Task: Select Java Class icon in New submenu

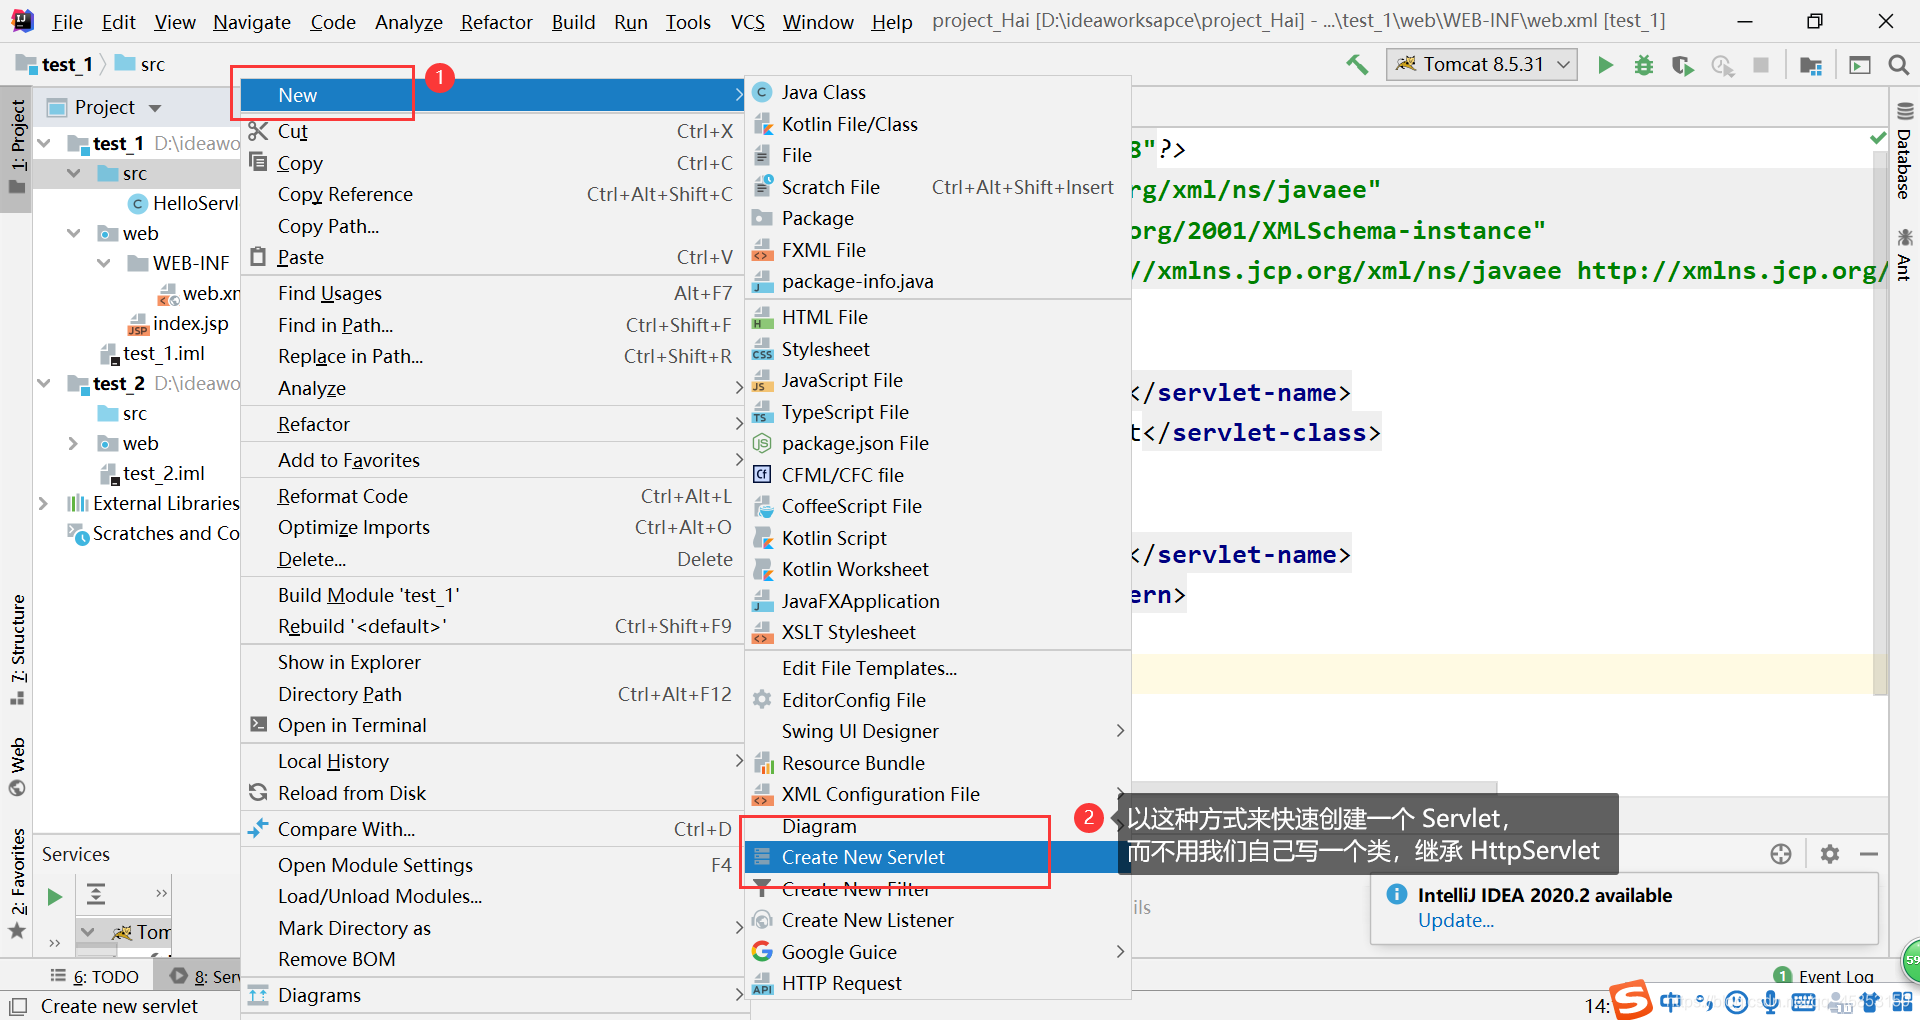Action: click(762, 92)
